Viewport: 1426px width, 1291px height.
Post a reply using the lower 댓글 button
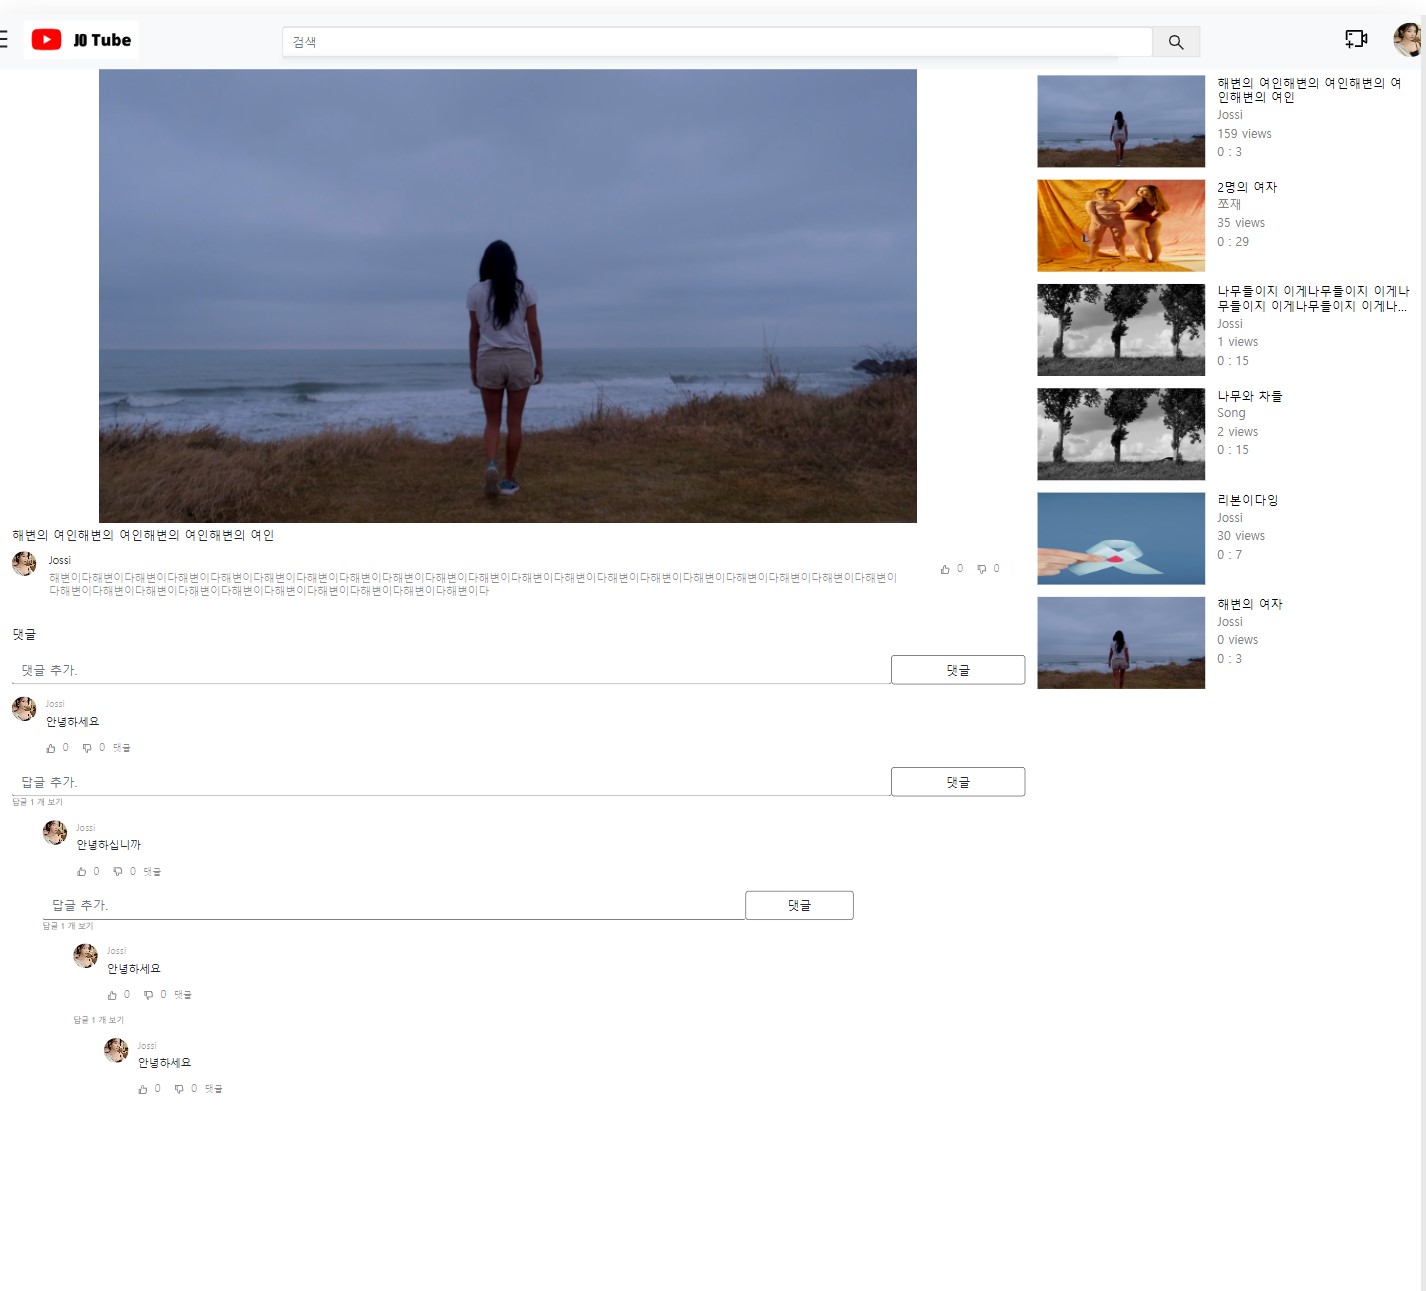click(957, 781)
